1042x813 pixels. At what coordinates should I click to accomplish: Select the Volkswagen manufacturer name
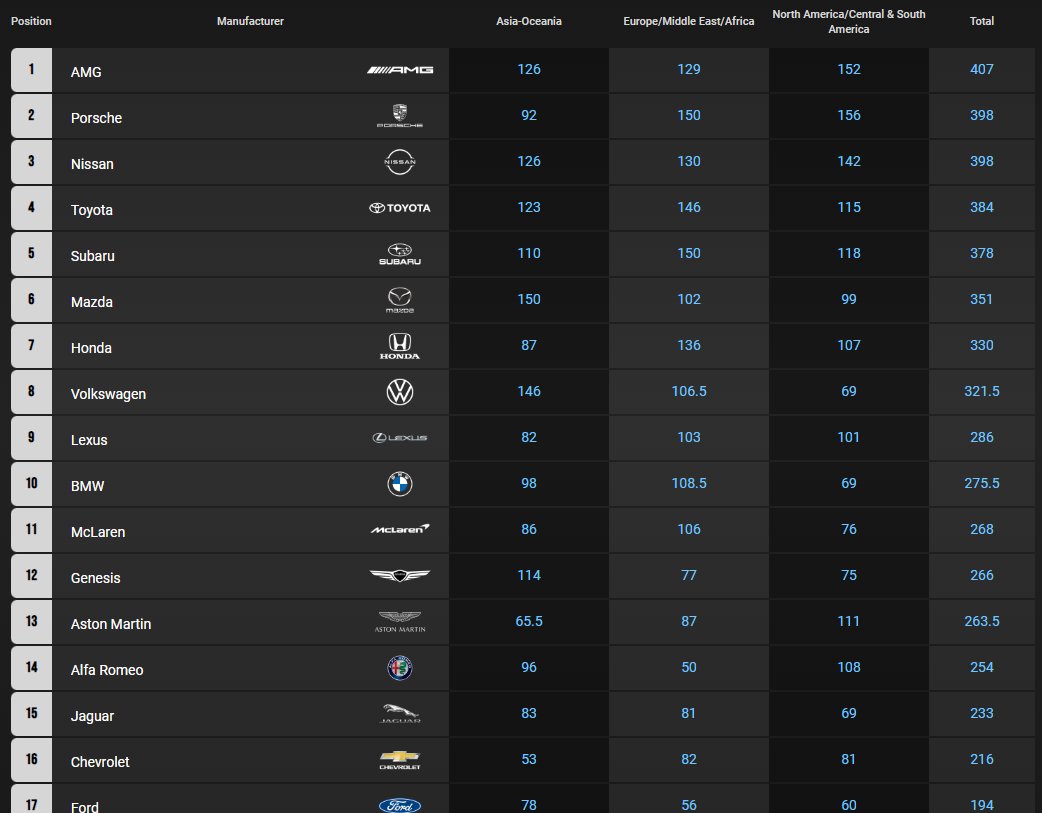108,394
